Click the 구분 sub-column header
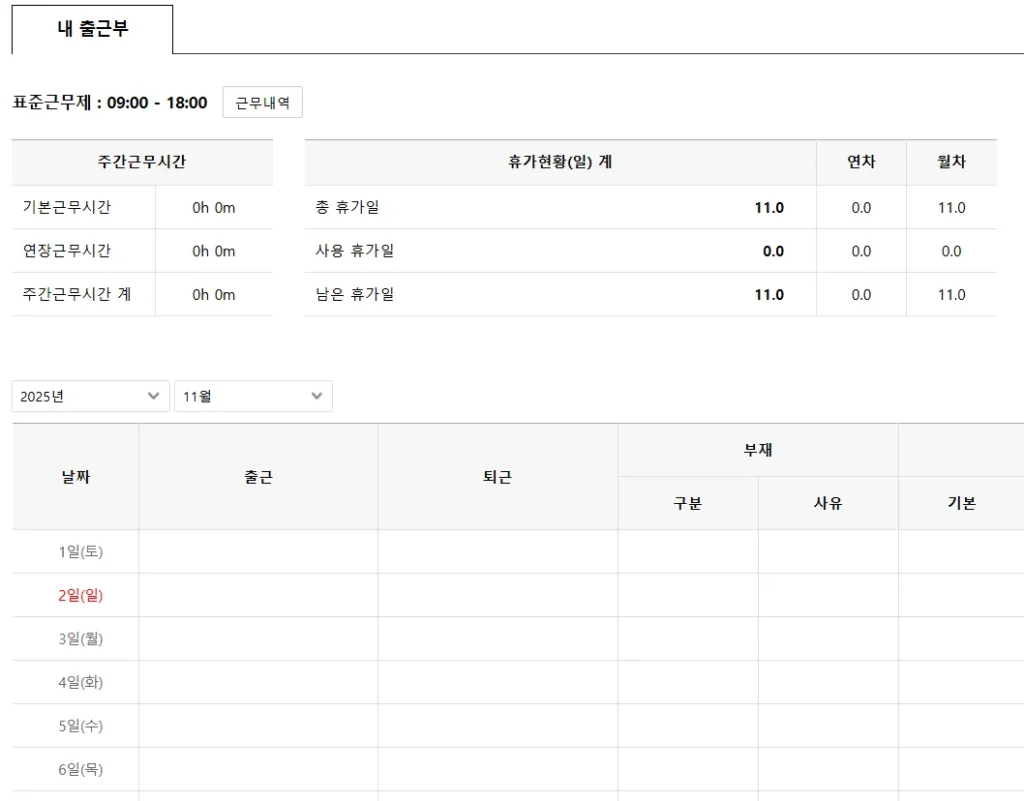The image size is (1024, 801). tap(687, 503)
